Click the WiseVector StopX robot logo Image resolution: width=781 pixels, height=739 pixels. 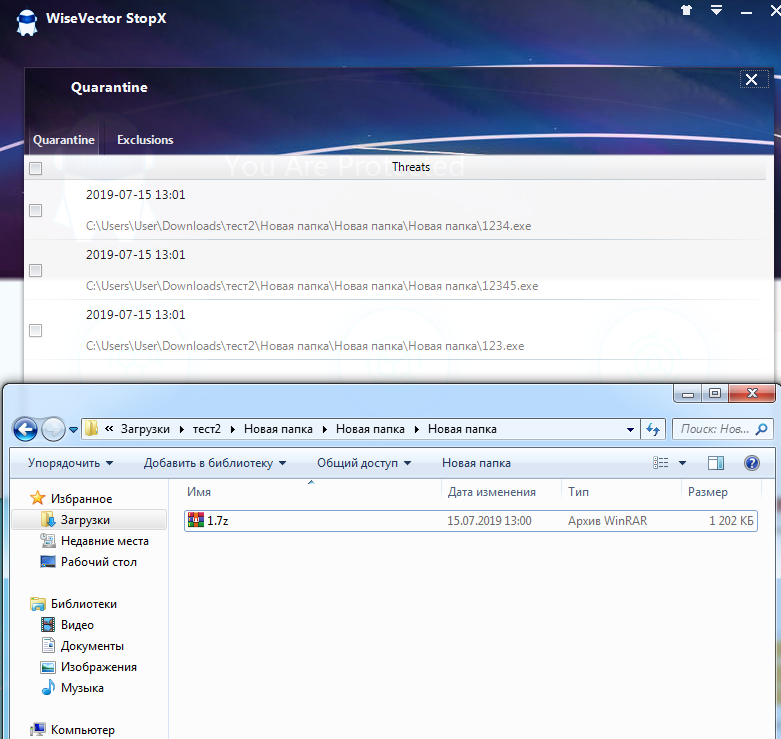tap(26, 22)
